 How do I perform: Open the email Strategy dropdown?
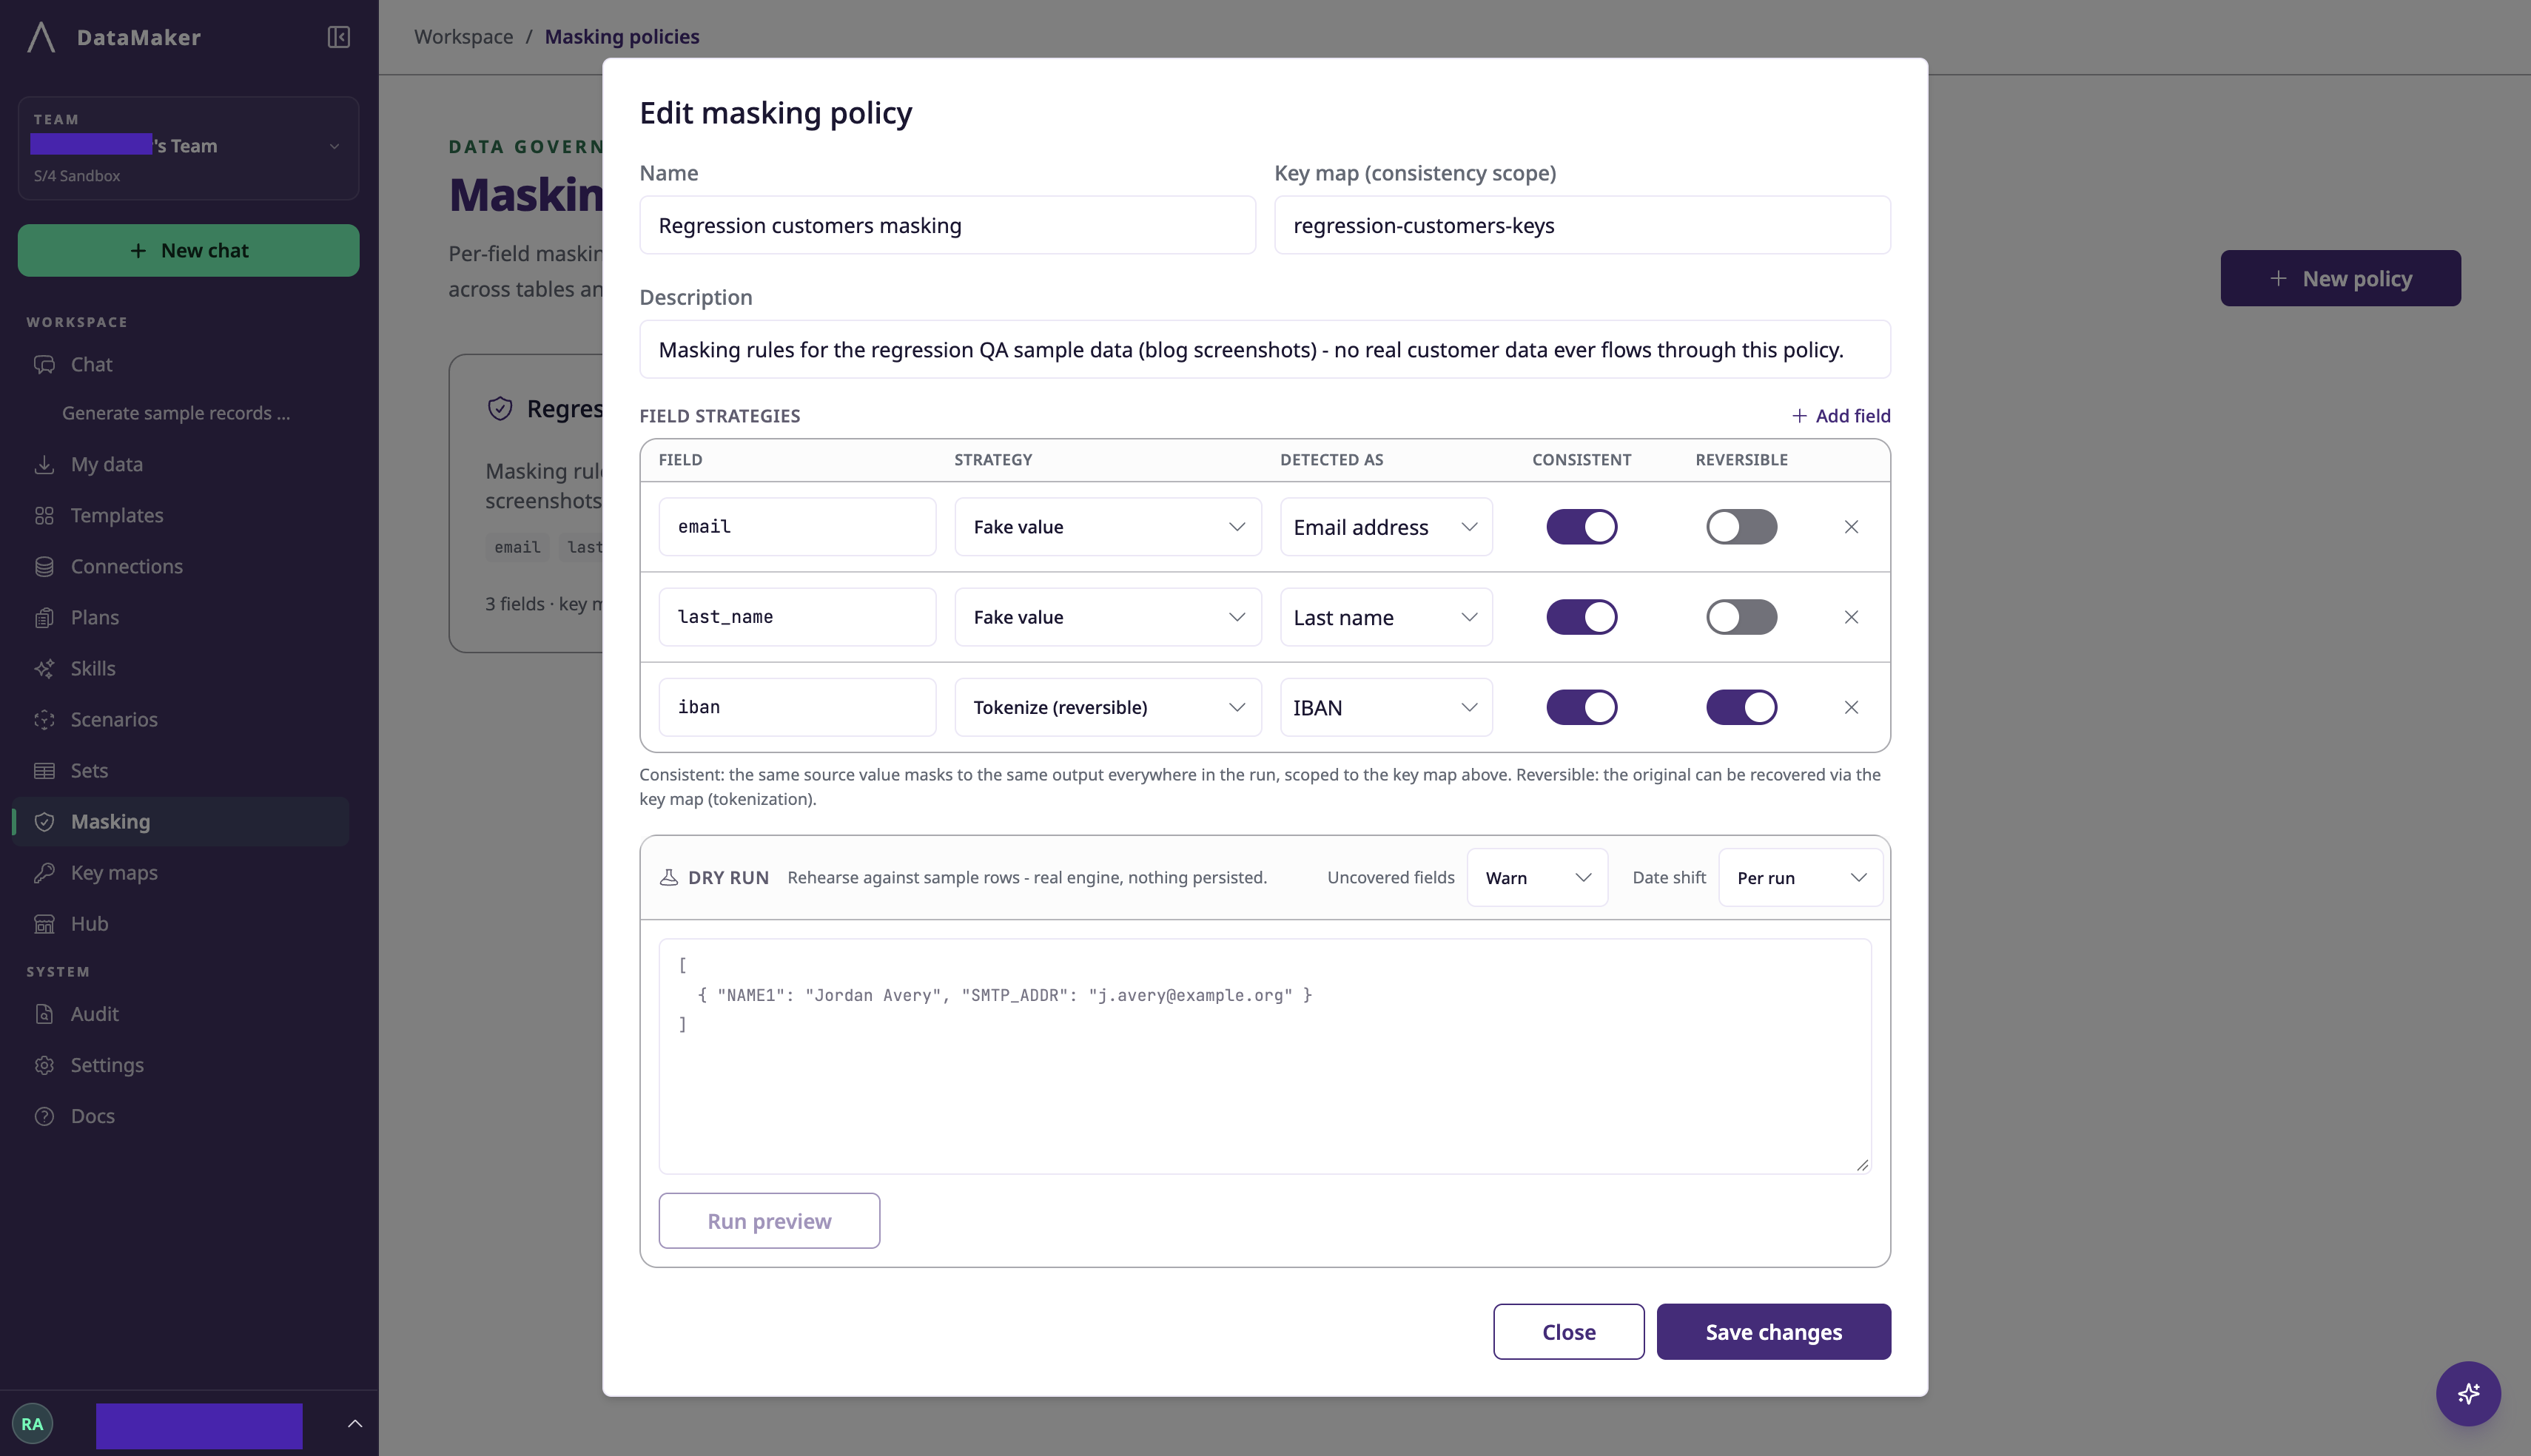click(1108, 527)
